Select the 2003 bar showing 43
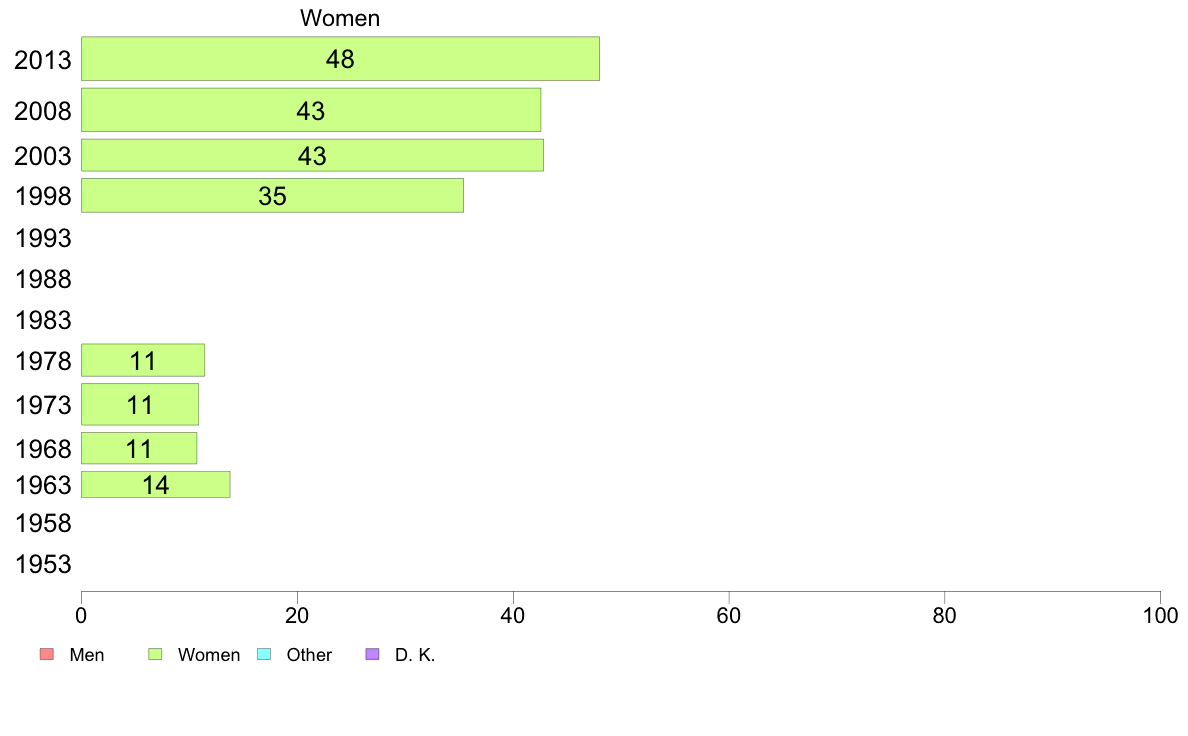Screen dimensions: 1188x736 coord(312,155)
